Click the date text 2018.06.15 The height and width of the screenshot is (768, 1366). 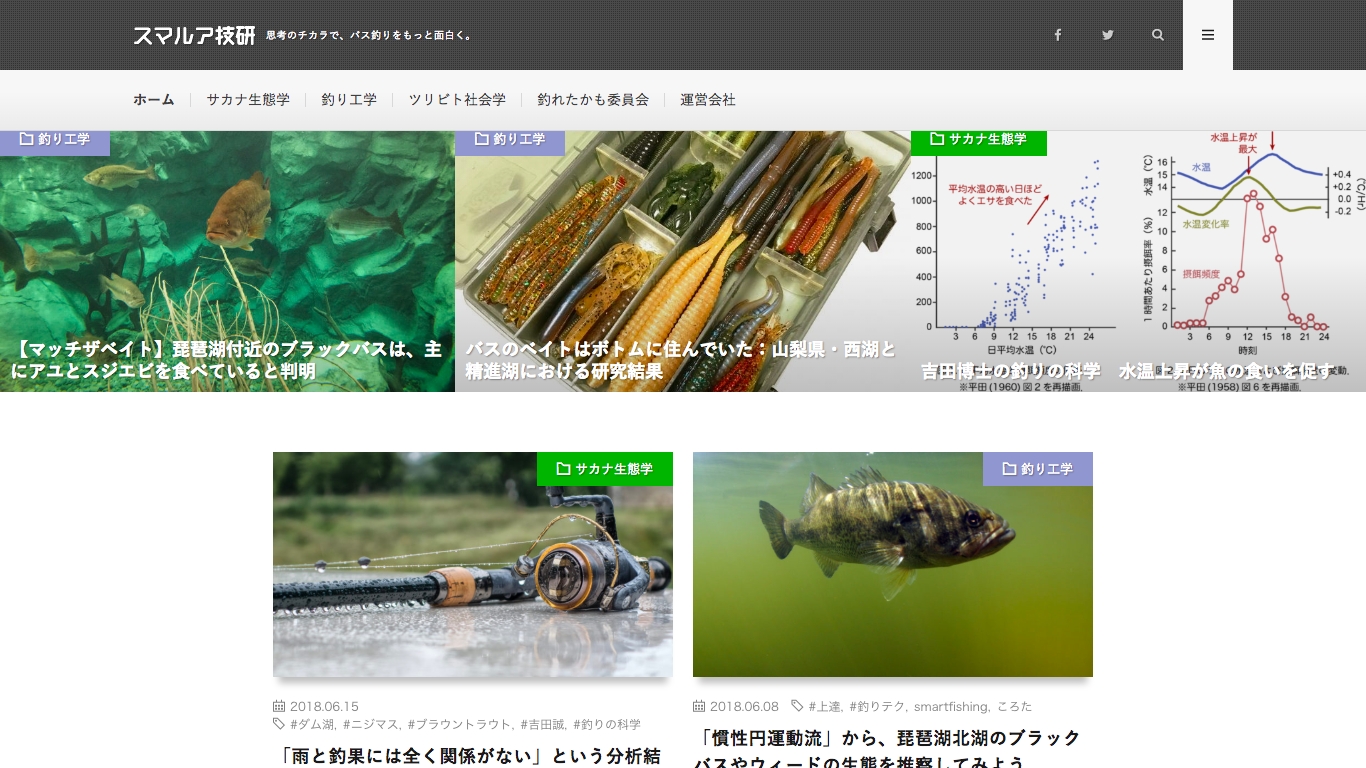point(324,706)
